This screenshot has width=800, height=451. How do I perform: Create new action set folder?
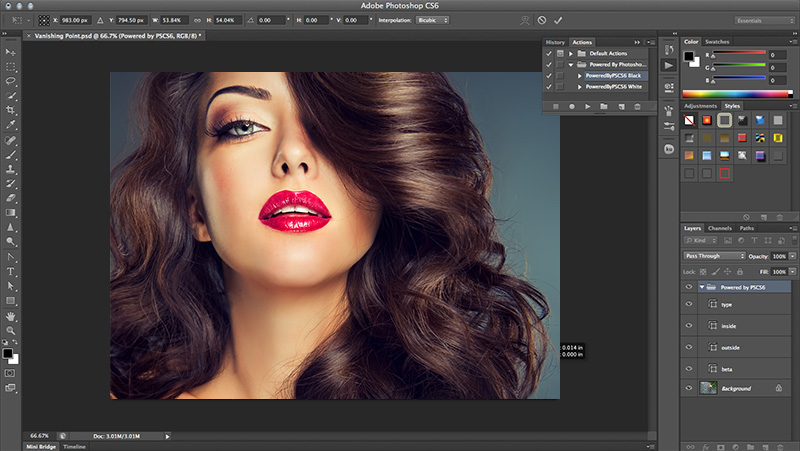604,106
